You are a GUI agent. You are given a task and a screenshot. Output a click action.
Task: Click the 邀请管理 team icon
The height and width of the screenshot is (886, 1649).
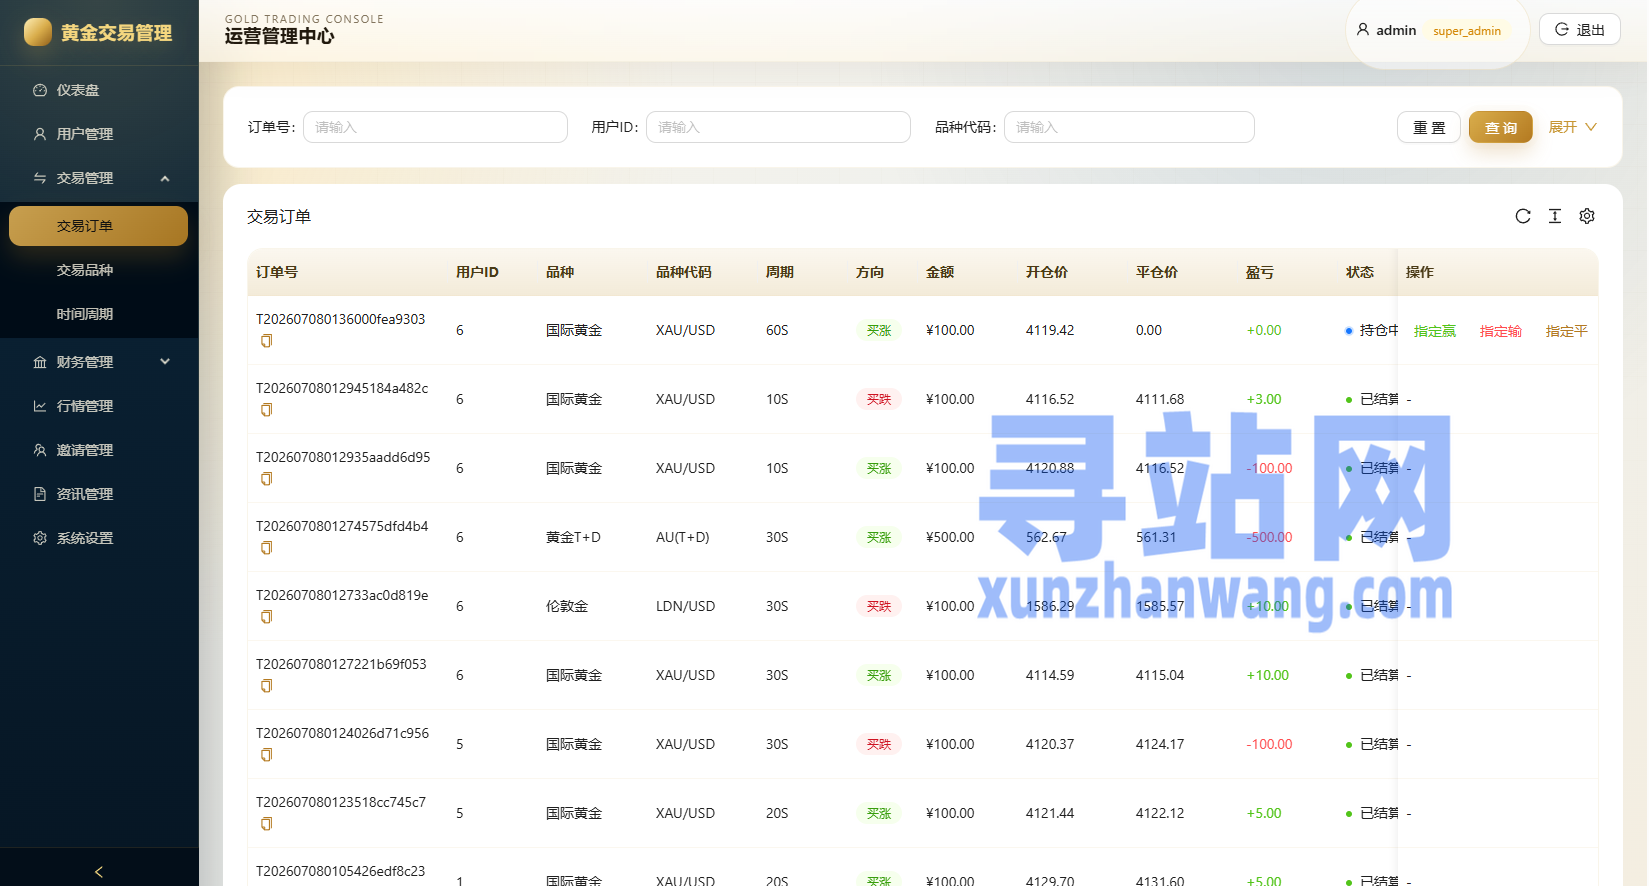[x=40, y=450]
